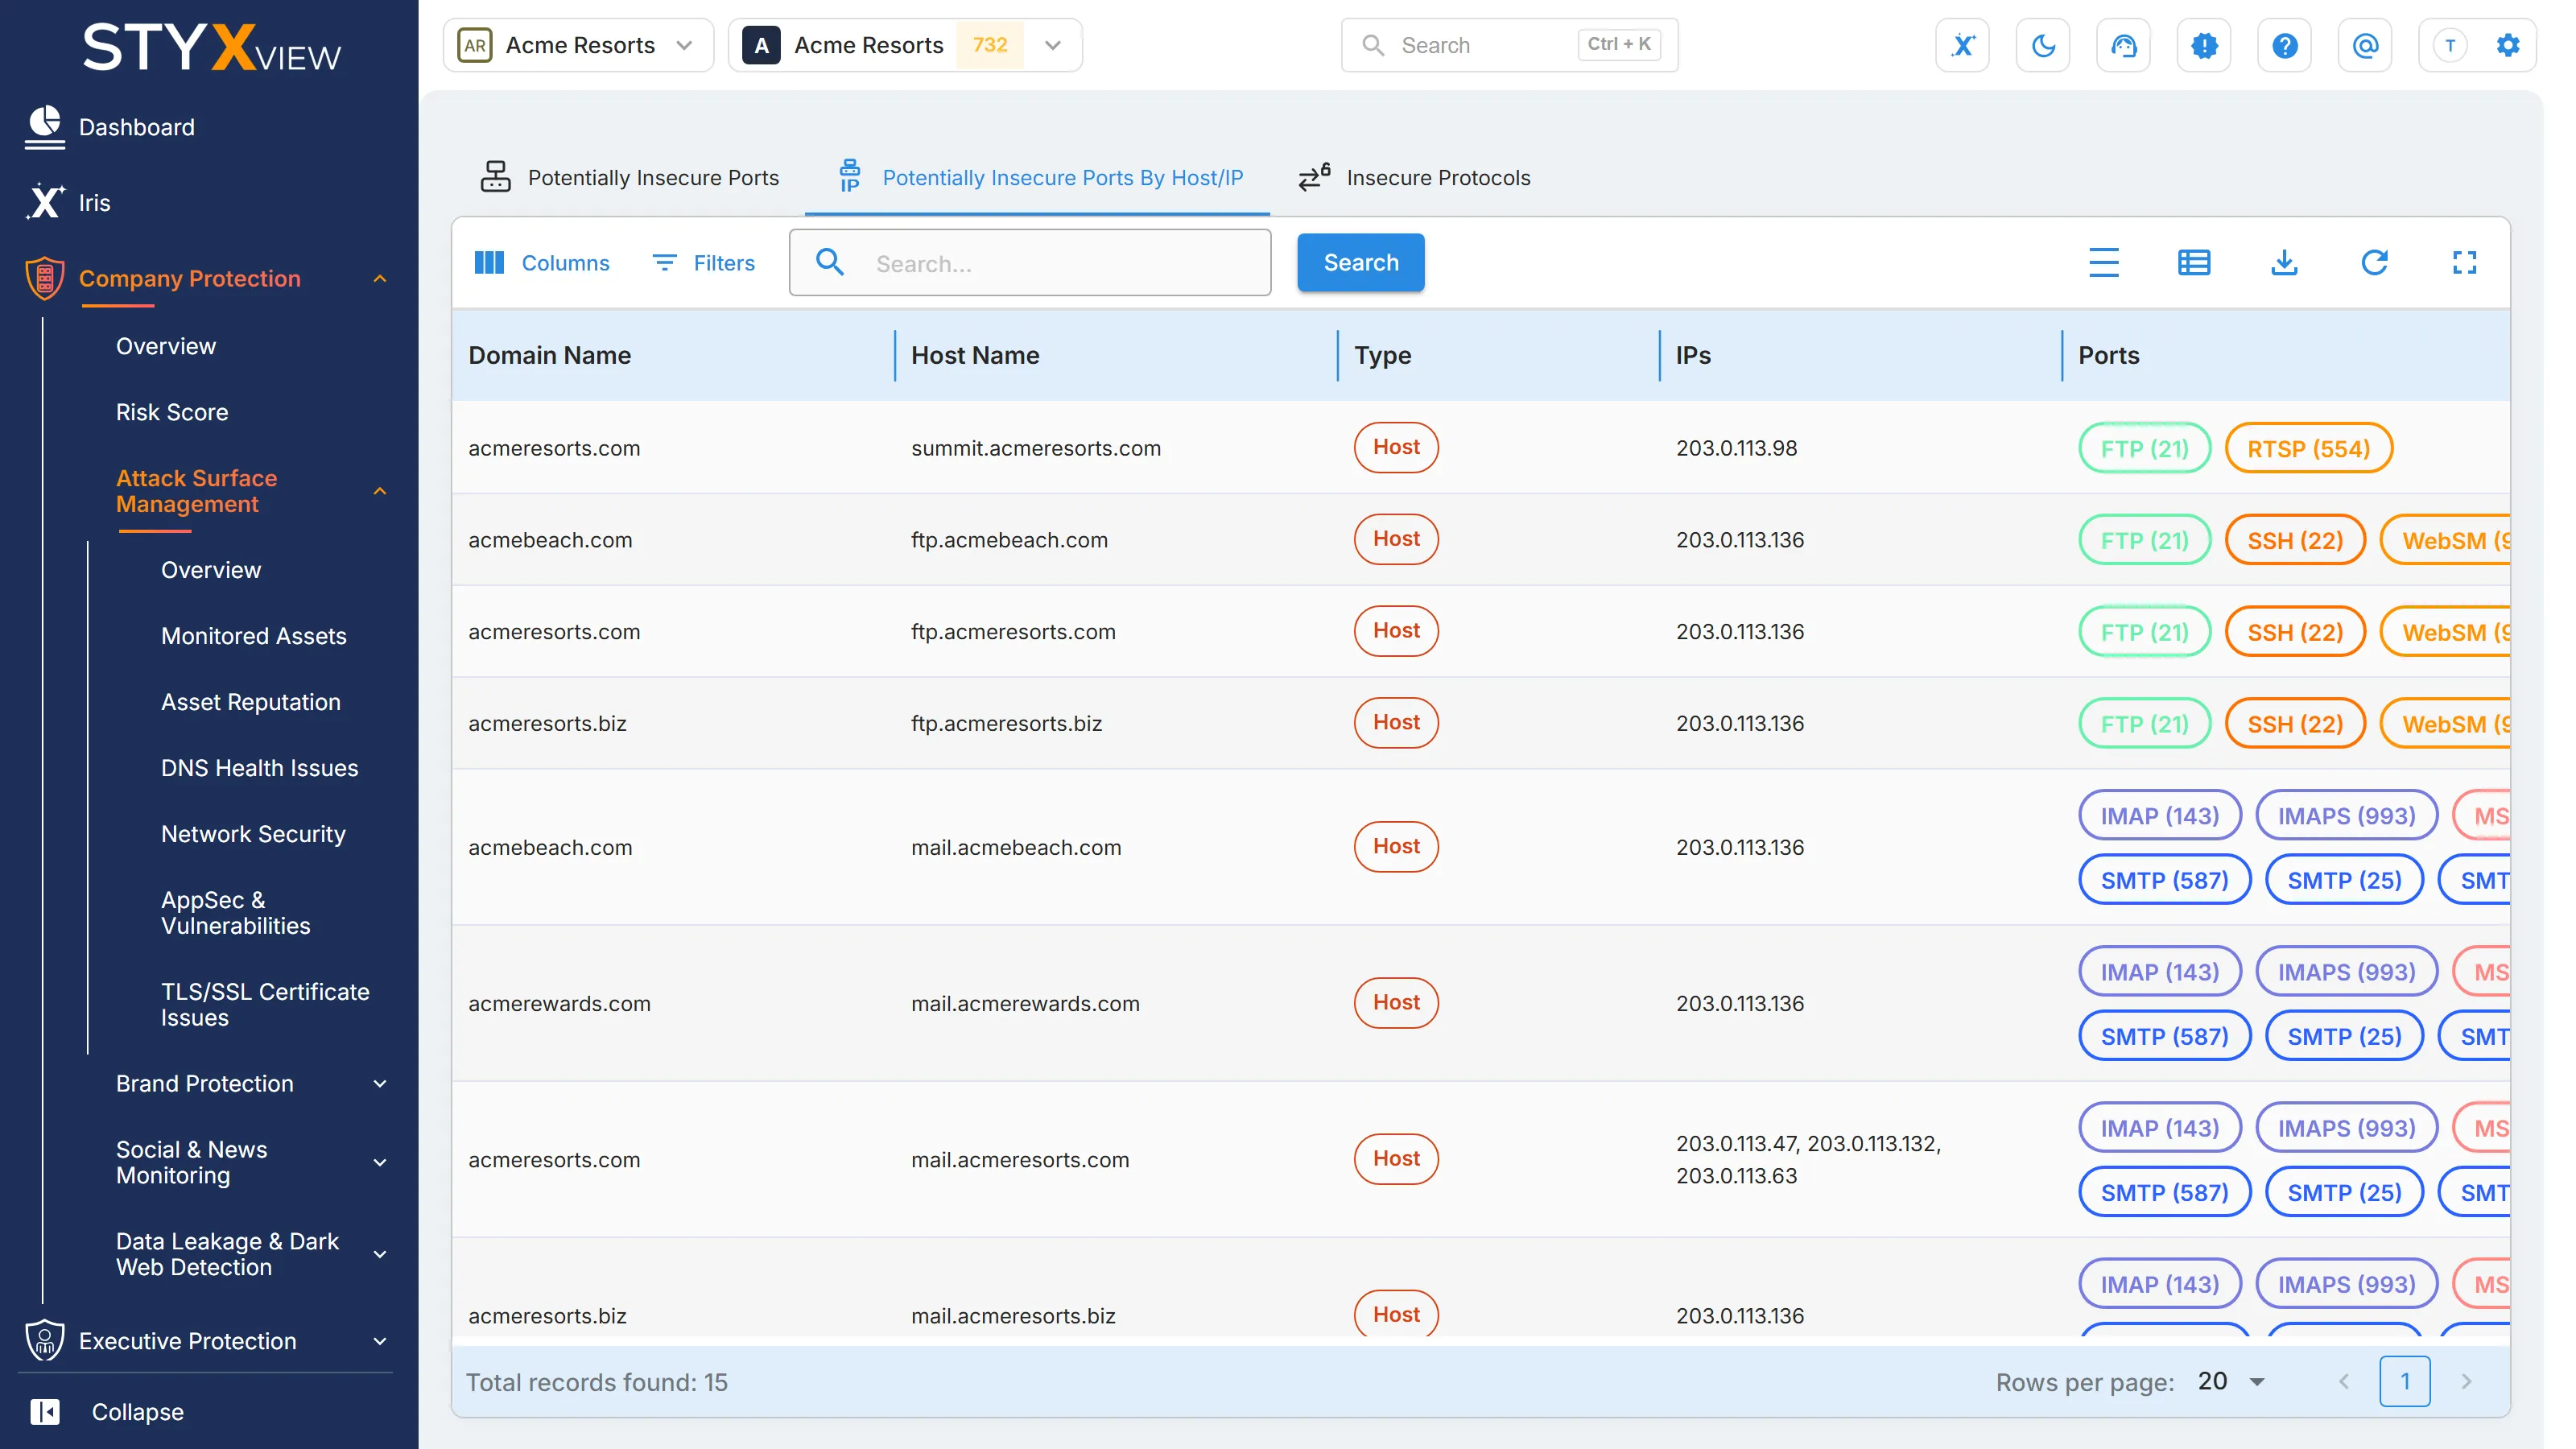Expand Data Leakage & Dark Web Detection
This screenshot has width=2576, height=1449.
click(x=380, y=1254)
